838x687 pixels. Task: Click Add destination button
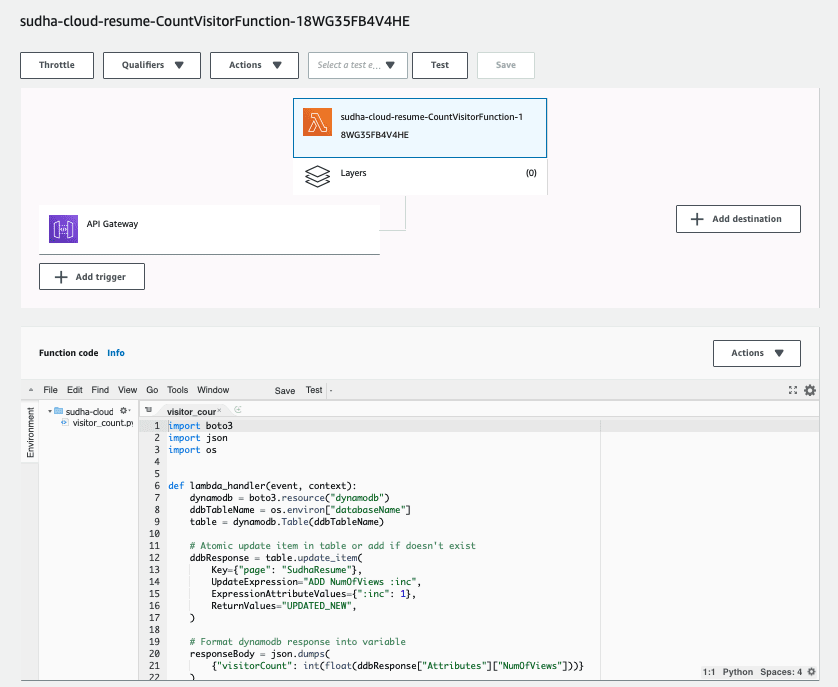tap(738, 219)
